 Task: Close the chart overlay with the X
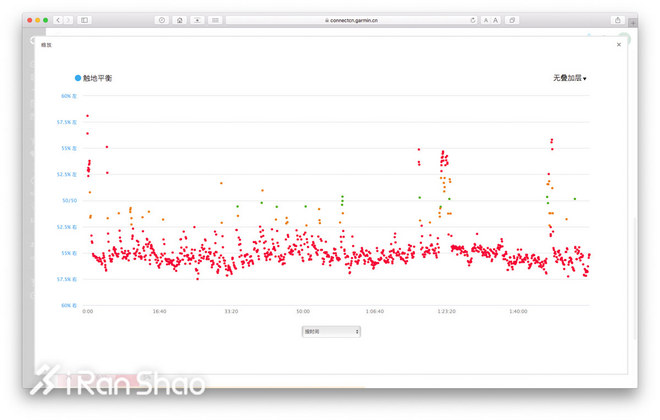pyautogui.click(x=618, y=45)
